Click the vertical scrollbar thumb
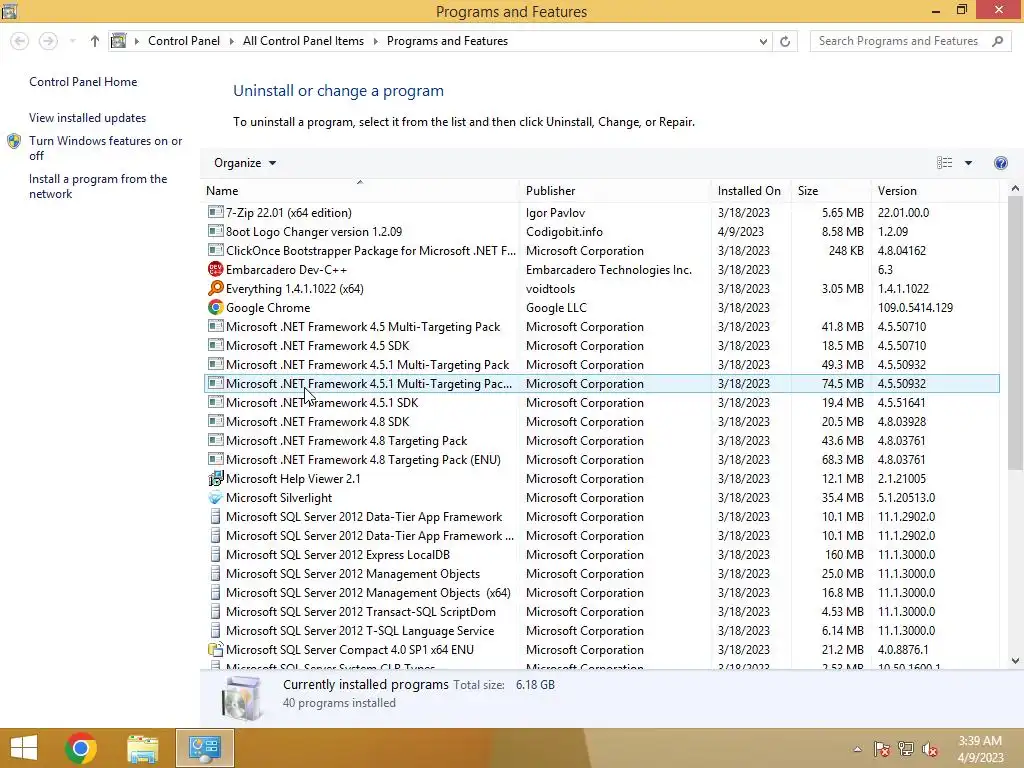 pos(1014,333)
